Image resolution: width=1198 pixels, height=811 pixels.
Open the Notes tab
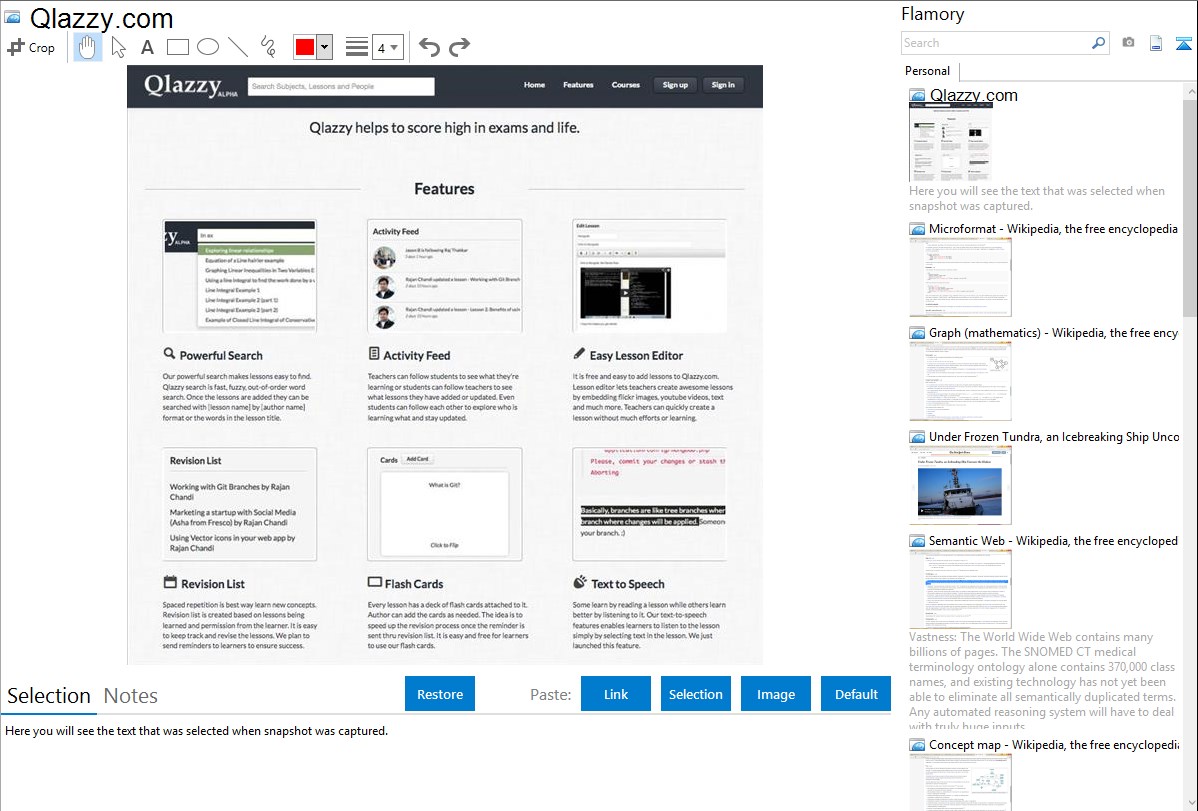pyautogui.click(x=131, y=696)
